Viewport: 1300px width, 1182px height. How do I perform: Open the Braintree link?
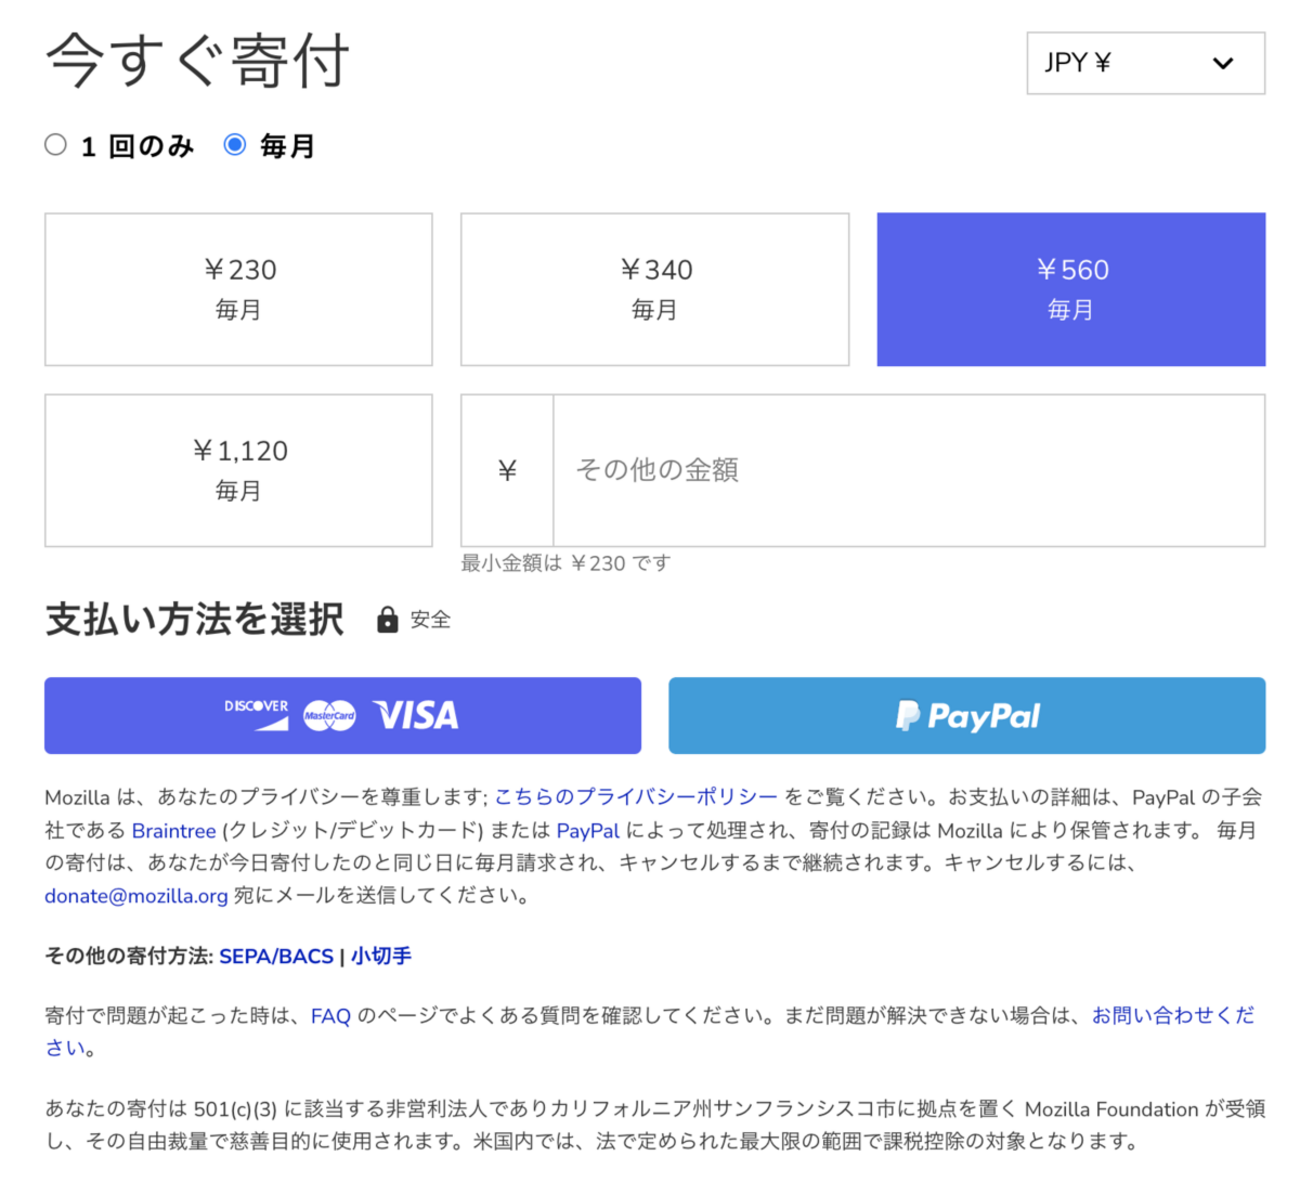[x=174, y=831]
